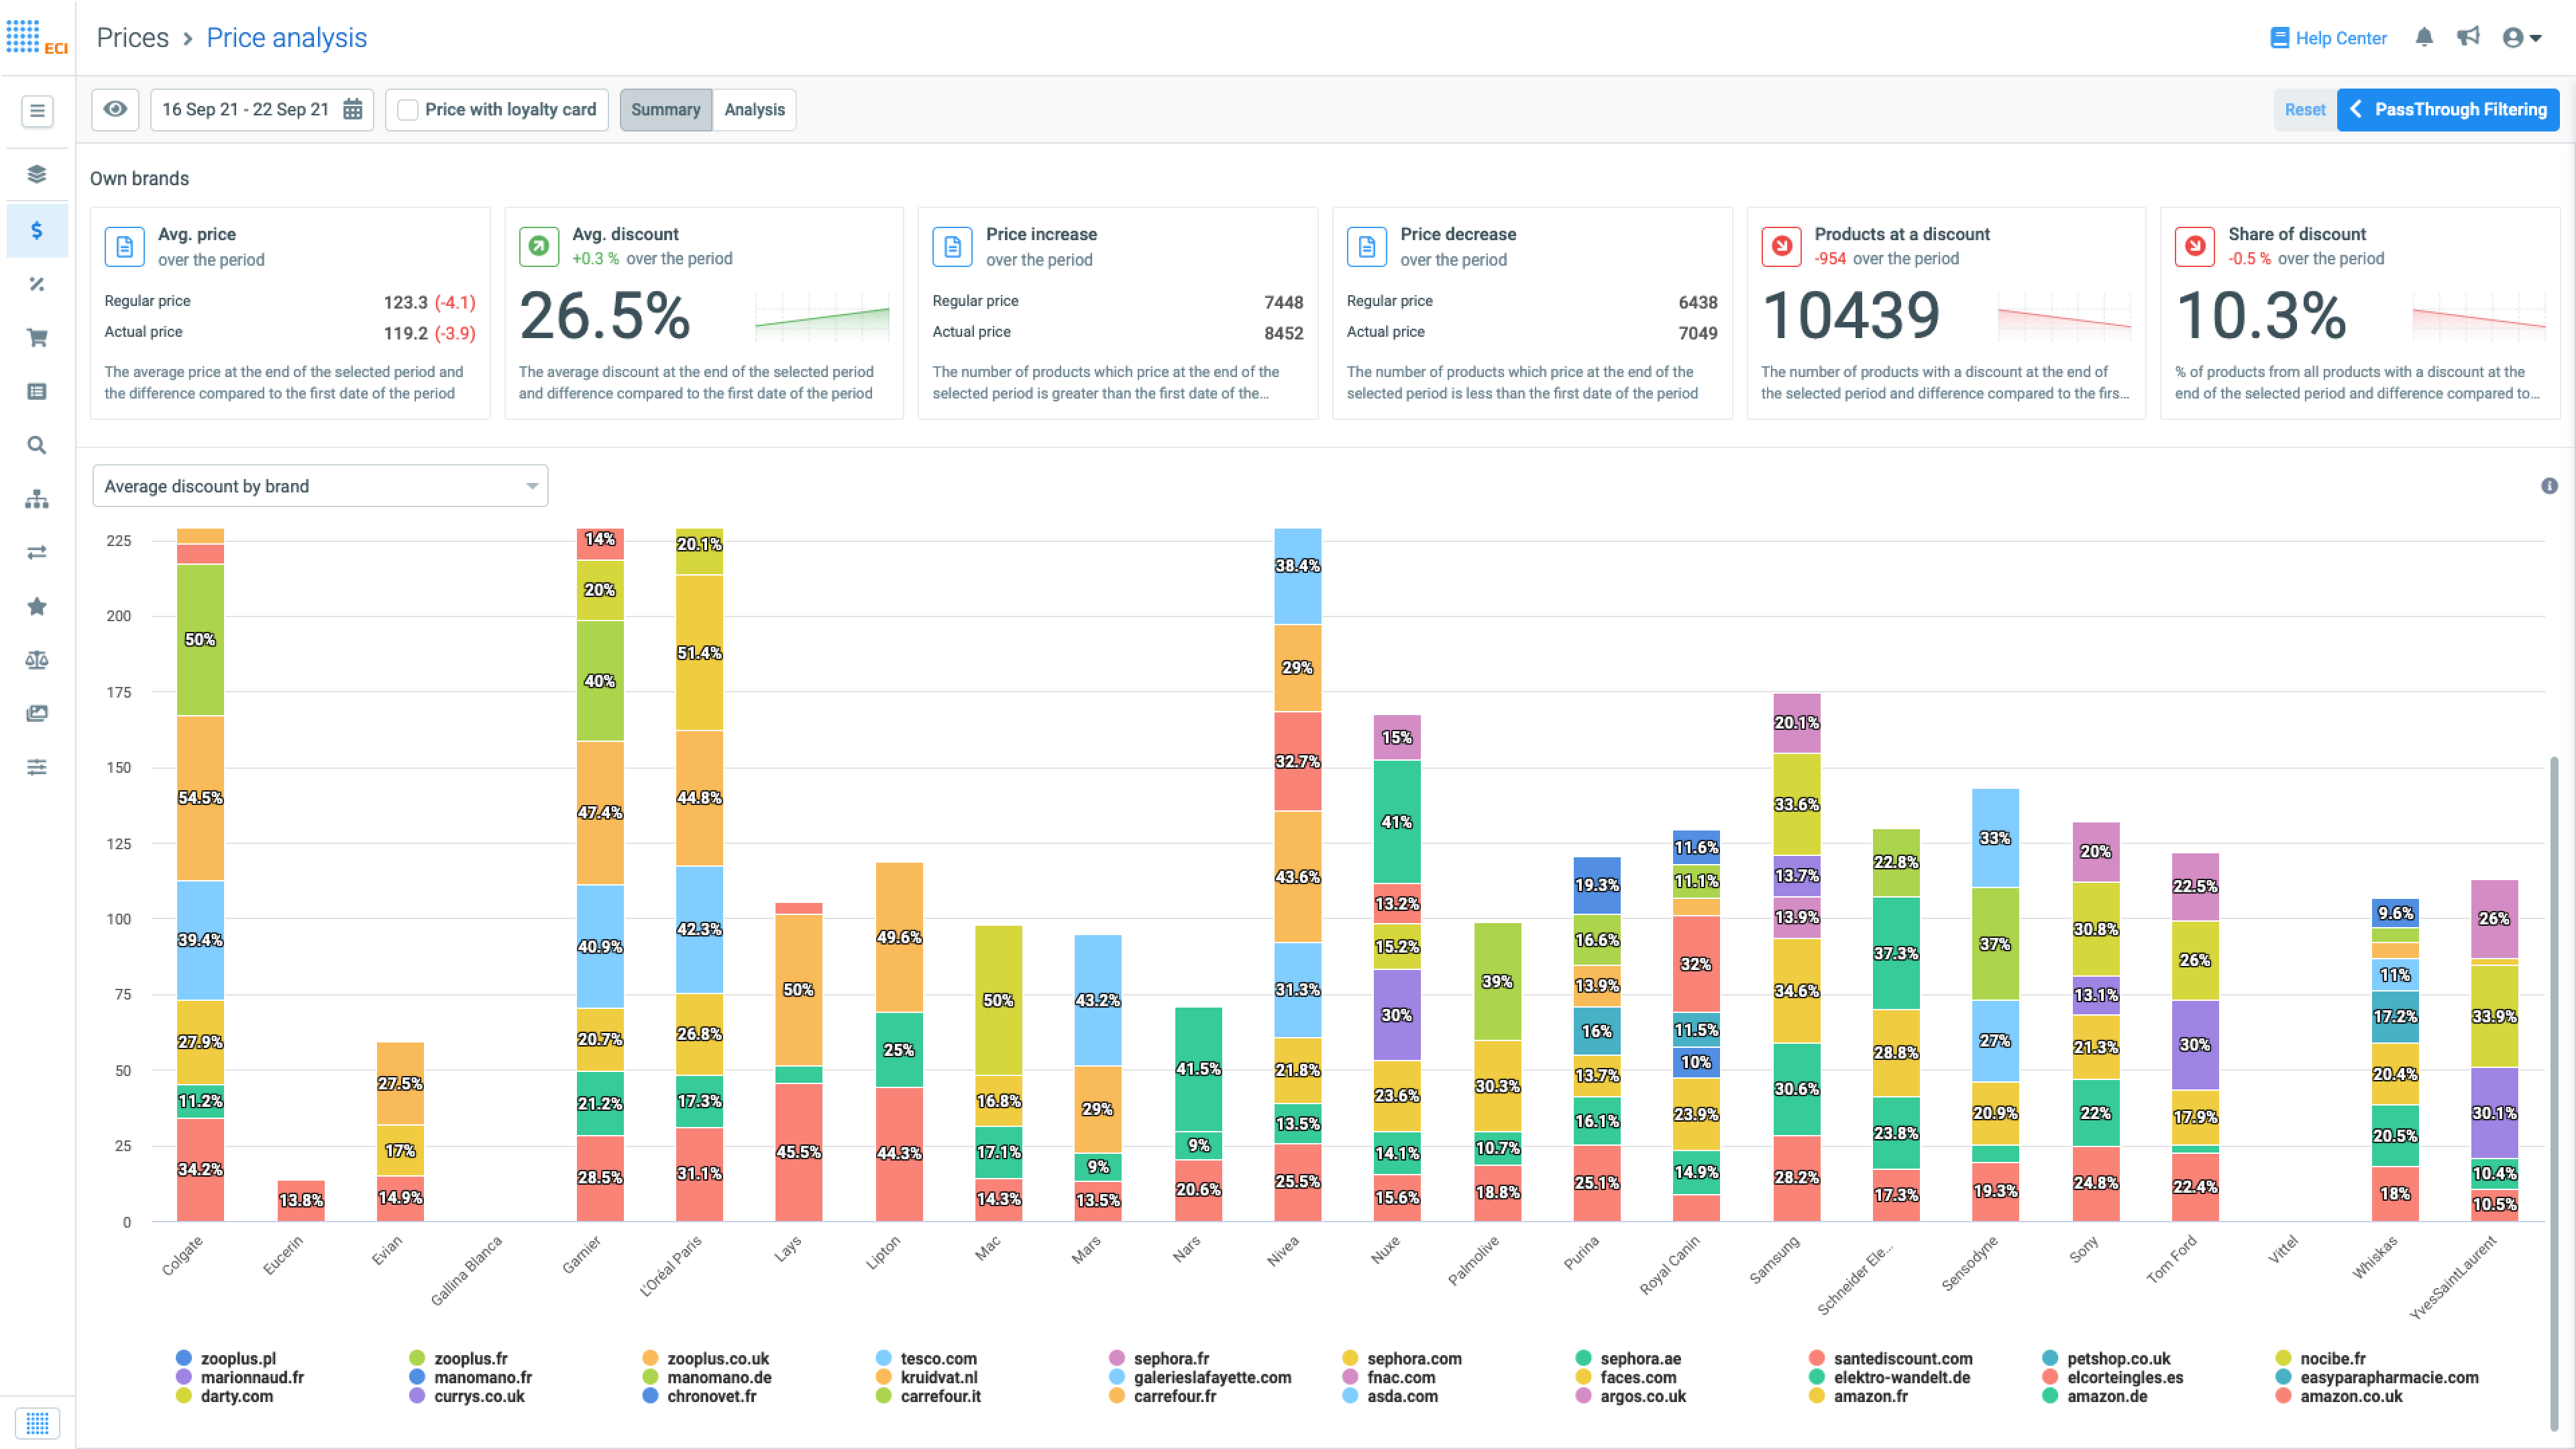Click the chart info icon

click(x=2549, y=486)
